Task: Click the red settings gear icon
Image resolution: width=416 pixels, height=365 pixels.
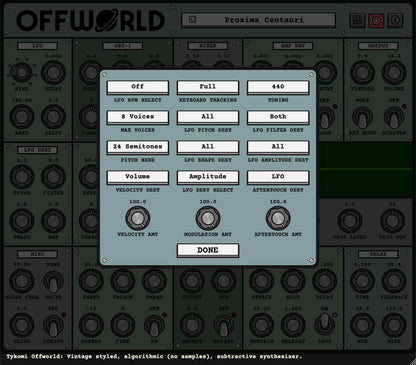Action: (376, 20)
